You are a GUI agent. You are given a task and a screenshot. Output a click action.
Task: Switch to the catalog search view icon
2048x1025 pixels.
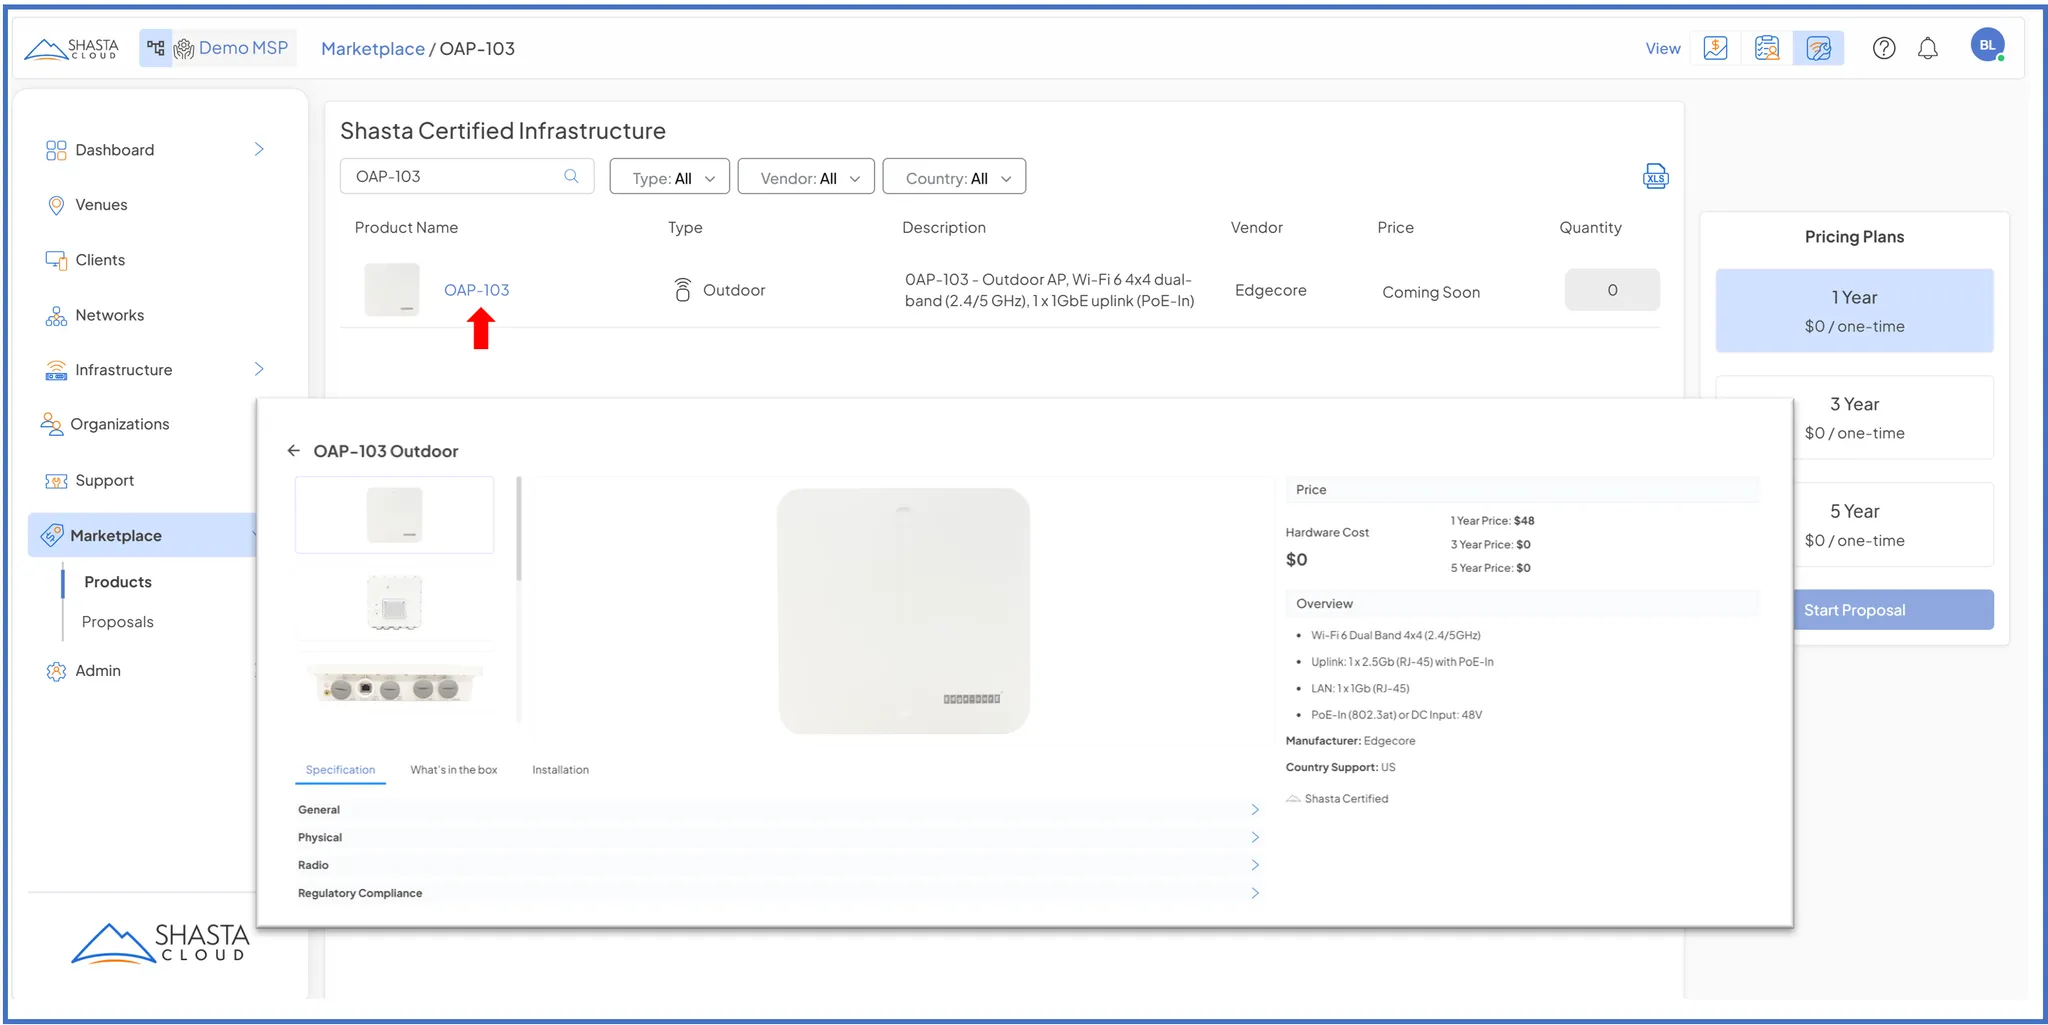[x=1767, y=48]
